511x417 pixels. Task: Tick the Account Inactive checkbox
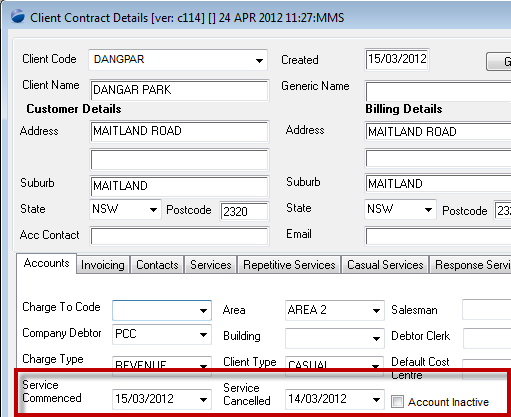click(x=397, y=402)
